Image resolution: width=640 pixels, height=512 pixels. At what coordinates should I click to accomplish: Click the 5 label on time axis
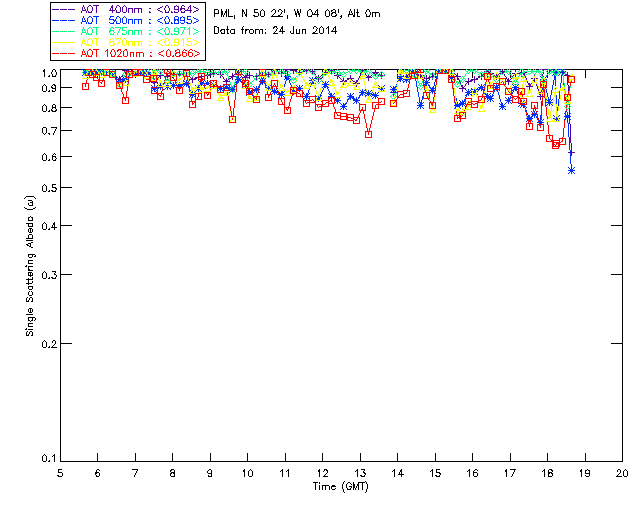pos(60,473)
